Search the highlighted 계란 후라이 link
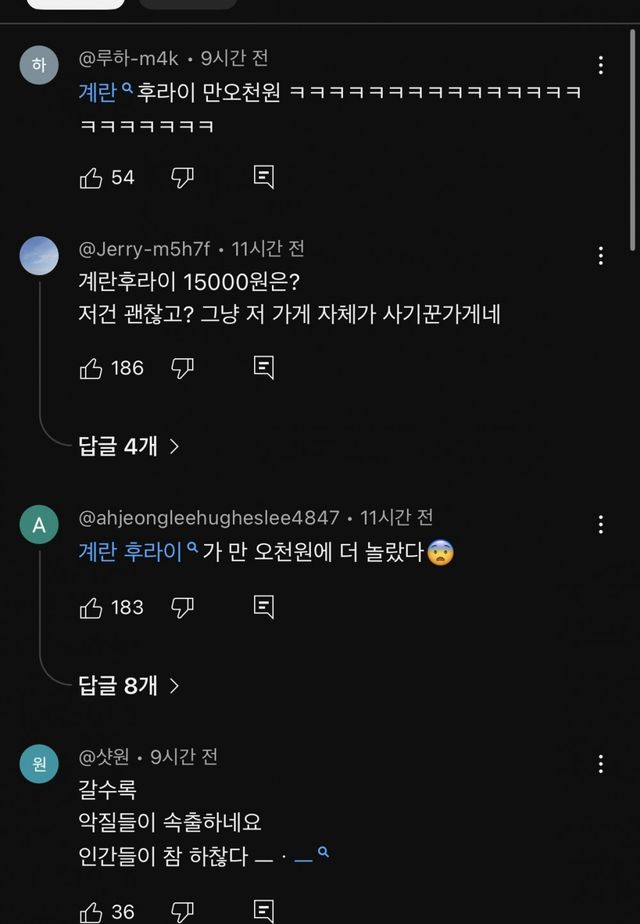The height and width of the screenshot is (924, 640). [x=137, y=551]
